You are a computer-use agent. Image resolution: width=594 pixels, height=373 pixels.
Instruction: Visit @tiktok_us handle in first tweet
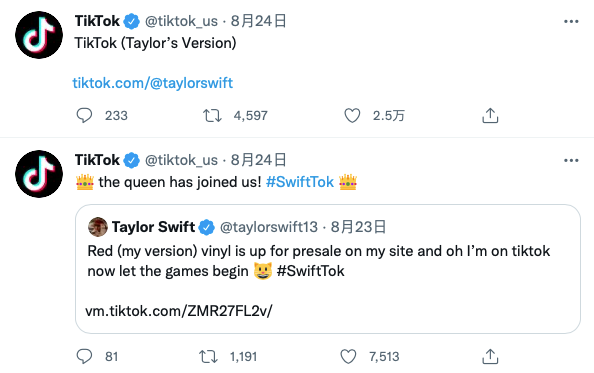click(x=181, y=21)
